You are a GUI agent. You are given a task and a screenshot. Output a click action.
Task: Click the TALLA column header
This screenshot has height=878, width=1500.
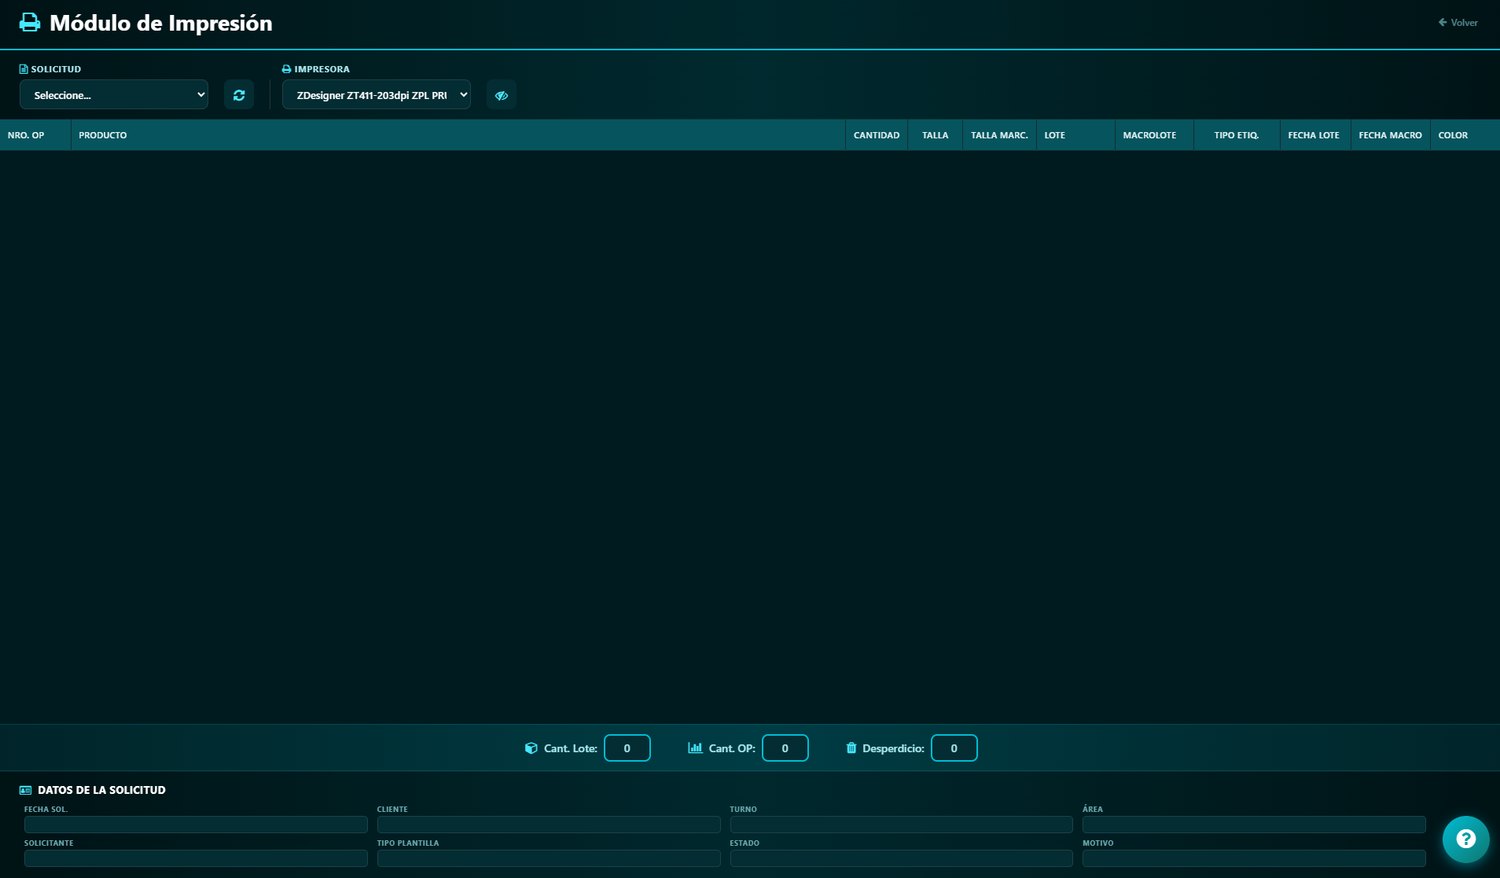935,135
